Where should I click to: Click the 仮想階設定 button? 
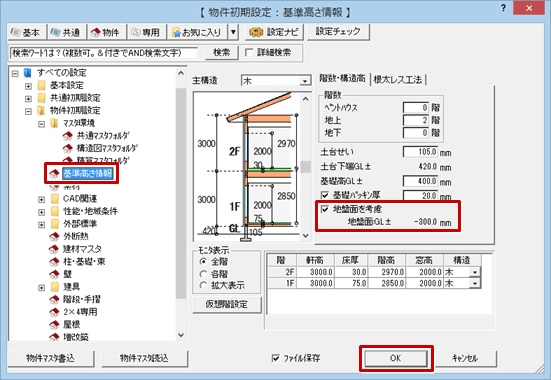click(227, 304)
